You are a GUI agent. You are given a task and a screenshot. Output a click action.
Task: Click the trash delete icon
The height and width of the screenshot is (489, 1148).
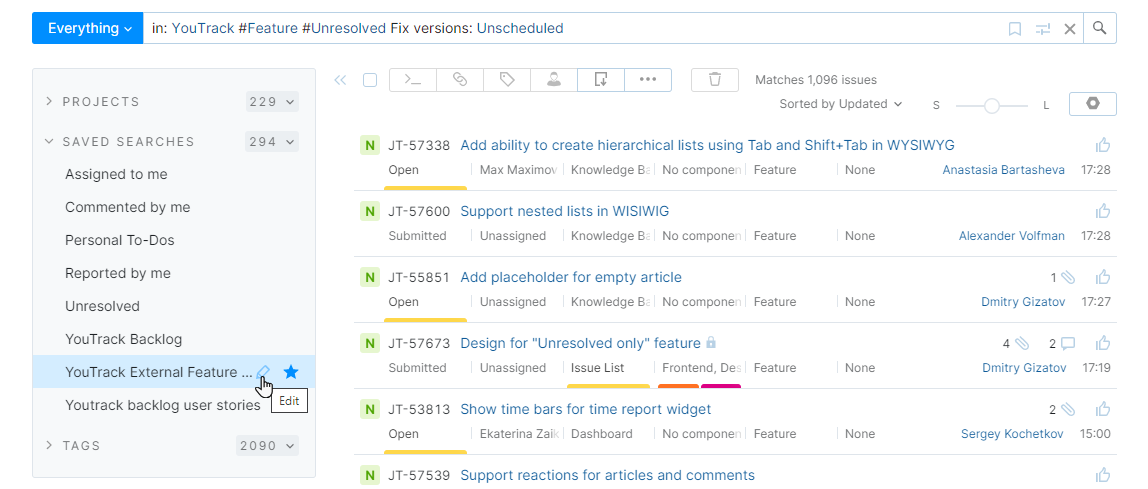tap(715, 80)
